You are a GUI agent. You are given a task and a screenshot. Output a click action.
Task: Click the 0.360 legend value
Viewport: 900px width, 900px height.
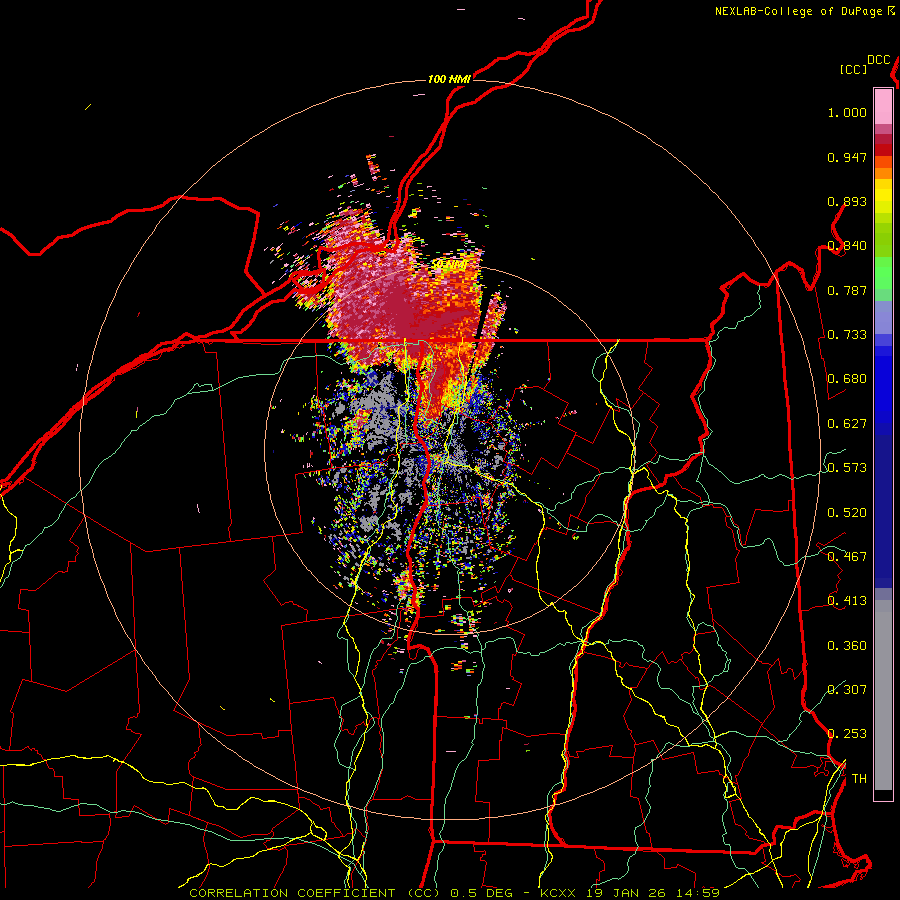[847, 646]
